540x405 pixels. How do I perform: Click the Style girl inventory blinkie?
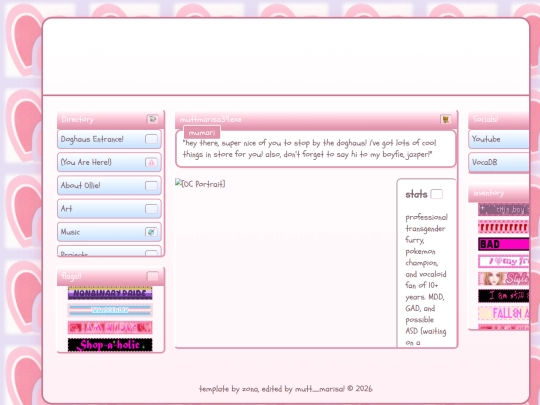point(503,279)
